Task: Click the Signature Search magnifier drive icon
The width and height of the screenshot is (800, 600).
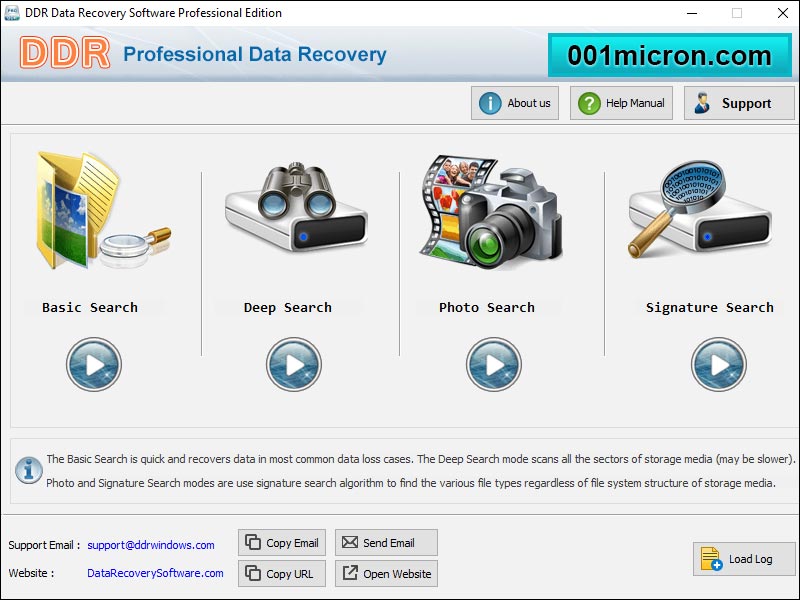Action: [699, 208]
